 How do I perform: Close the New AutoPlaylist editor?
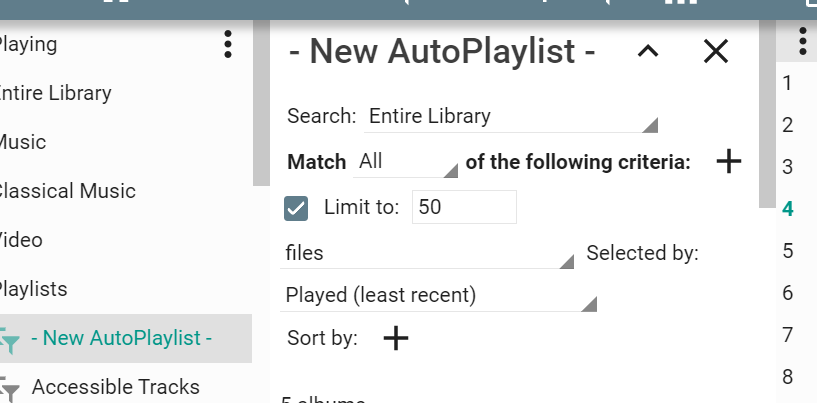tap(716, 52)
